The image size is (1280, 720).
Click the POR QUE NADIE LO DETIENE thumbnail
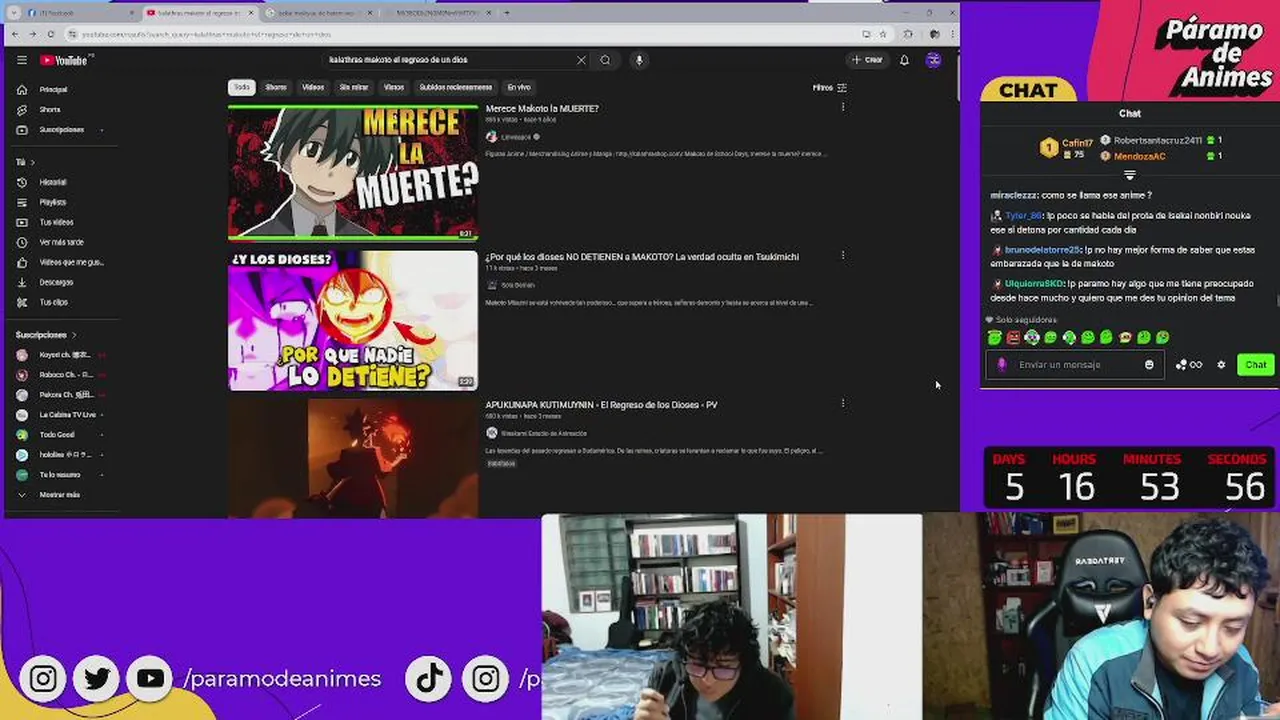point(353,320)
